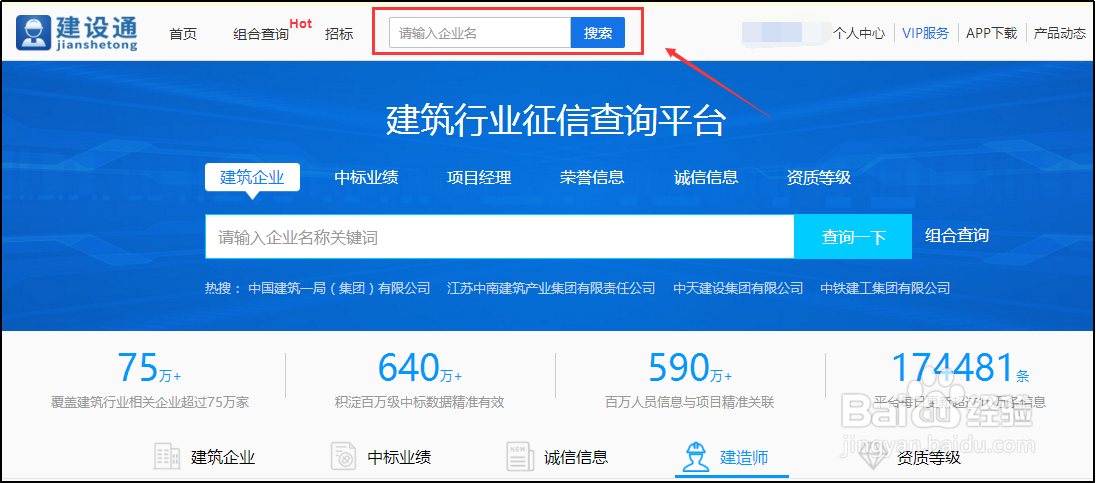Switch to the 中标业绩 search tab
Screen dimensions: 1096x483
pos(366,178)
